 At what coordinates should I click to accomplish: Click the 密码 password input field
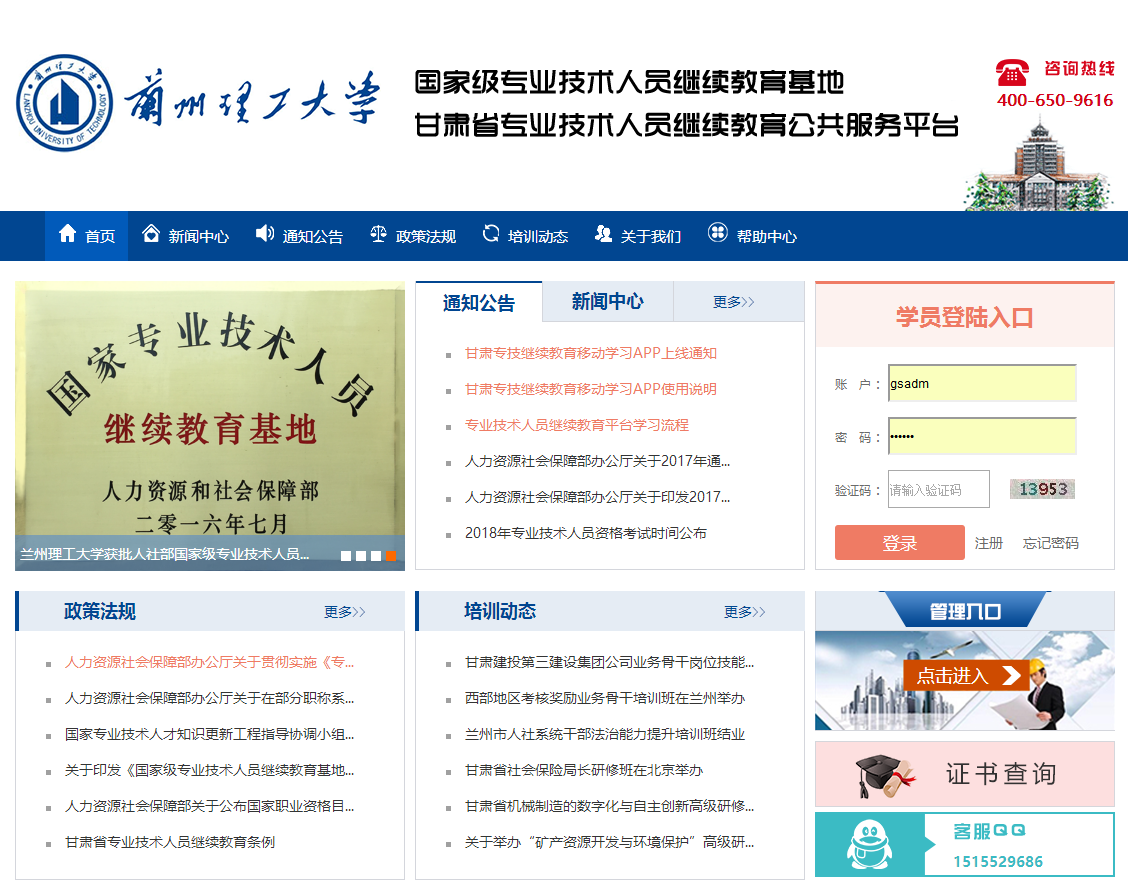tap(982, 436)
